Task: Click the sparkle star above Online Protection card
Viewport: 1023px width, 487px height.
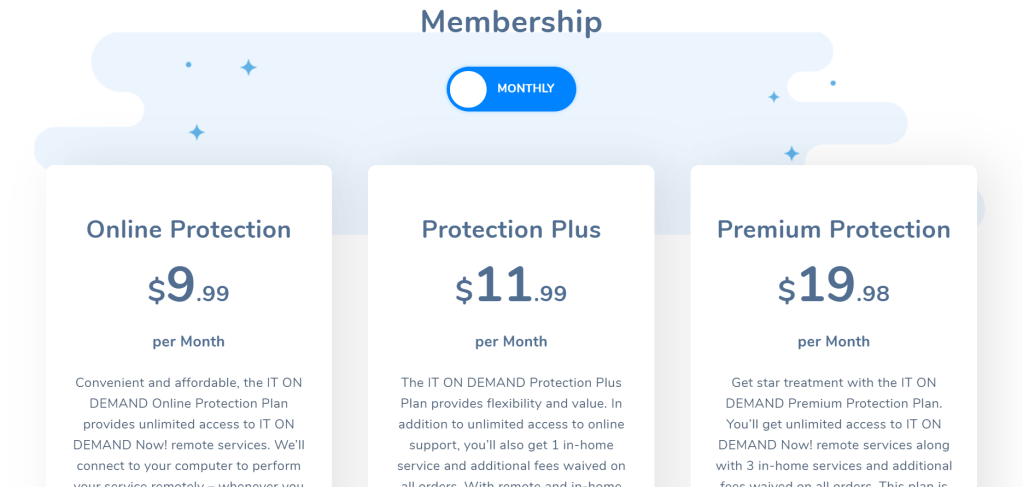Action: 197,132
